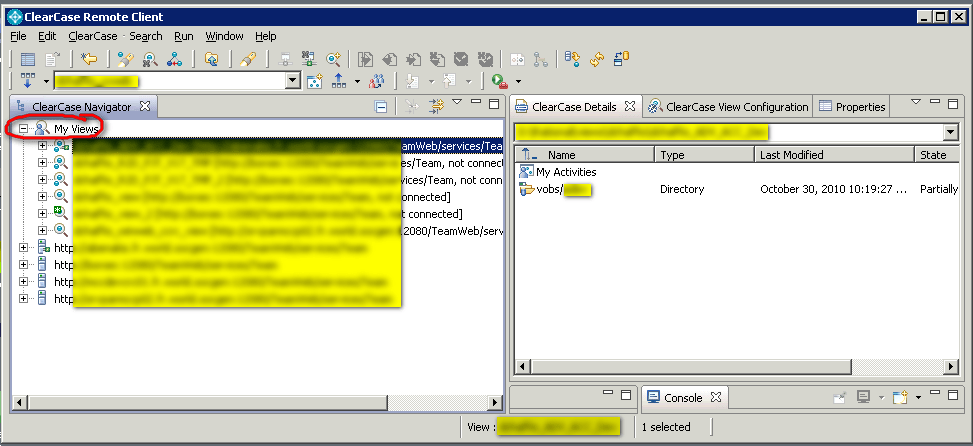Open the update arrow dropdown menu
The image size is (973, 446).
(x=46, y=81)
